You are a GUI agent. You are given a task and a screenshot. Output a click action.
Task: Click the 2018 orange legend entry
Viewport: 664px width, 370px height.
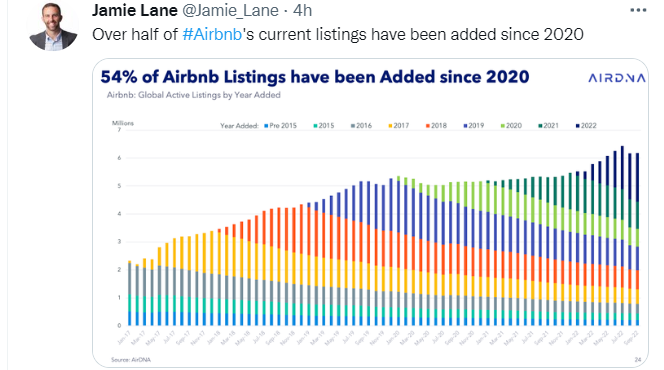point(436,126)
